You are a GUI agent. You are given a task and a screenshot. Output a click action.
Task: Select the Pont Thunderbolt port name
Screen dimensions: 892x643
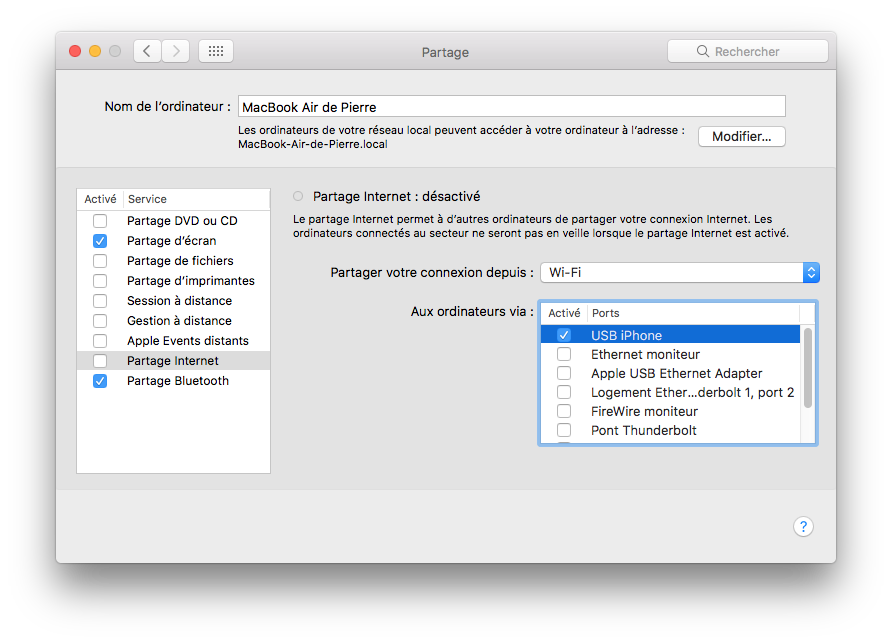(x=643, y=430)
